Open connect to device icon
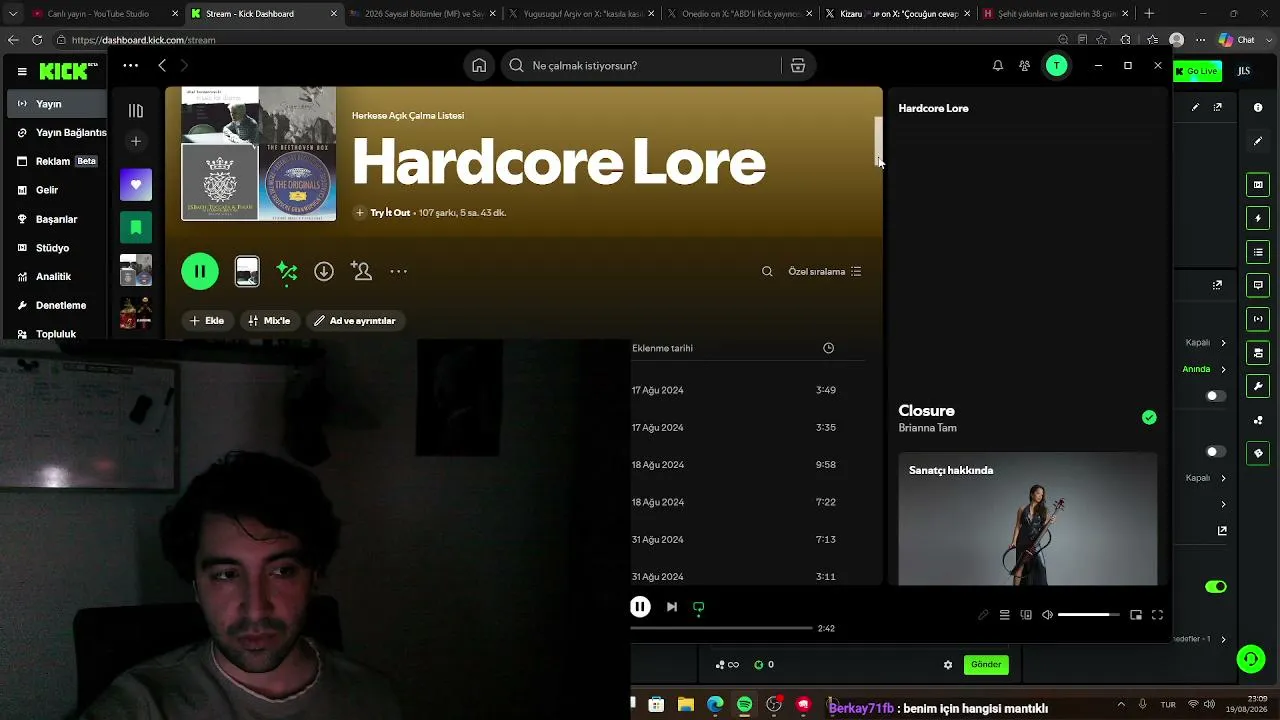This screenshot has width=1280, height=720. point(1026,615)
